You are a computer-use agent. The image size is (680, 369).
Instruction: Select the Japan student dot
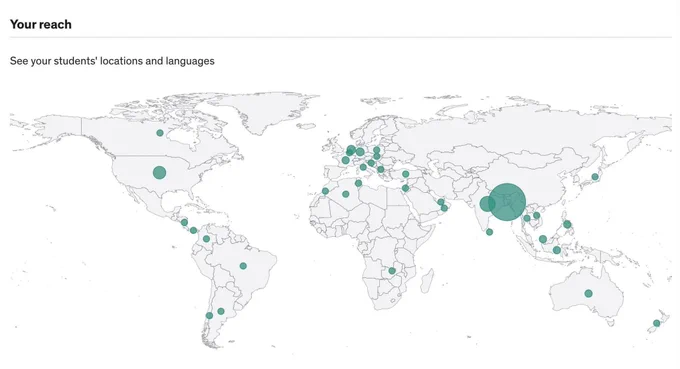[x=595, y=177]
